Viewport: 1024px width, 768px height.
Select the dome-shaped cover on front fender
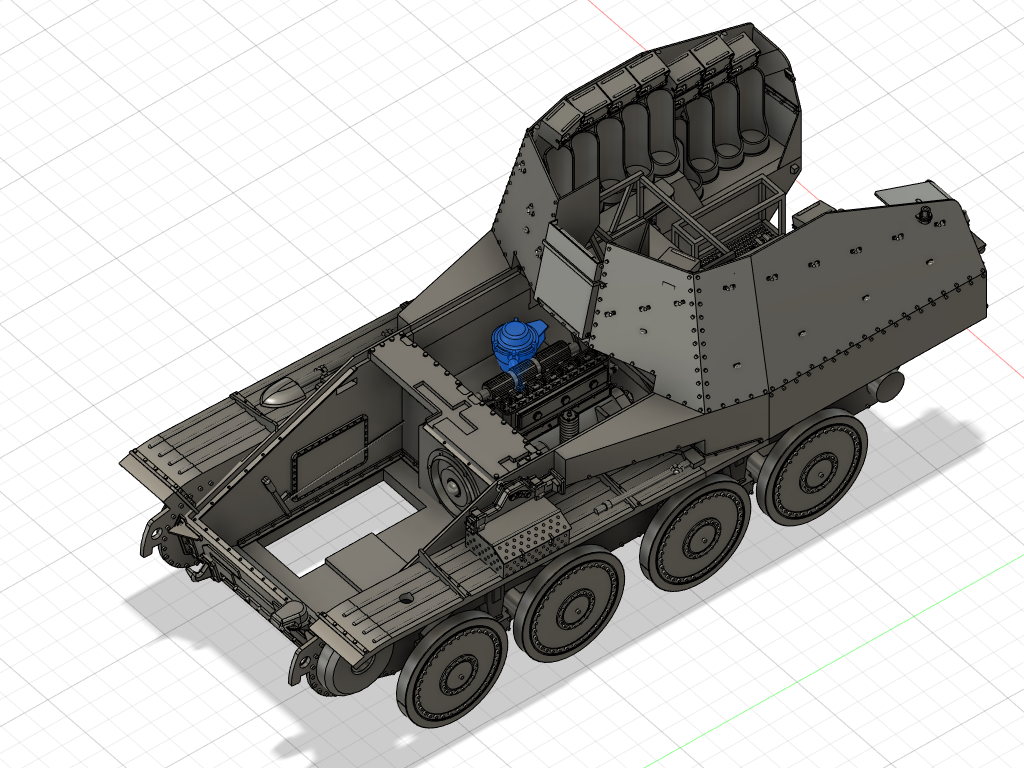coord(284,393)
